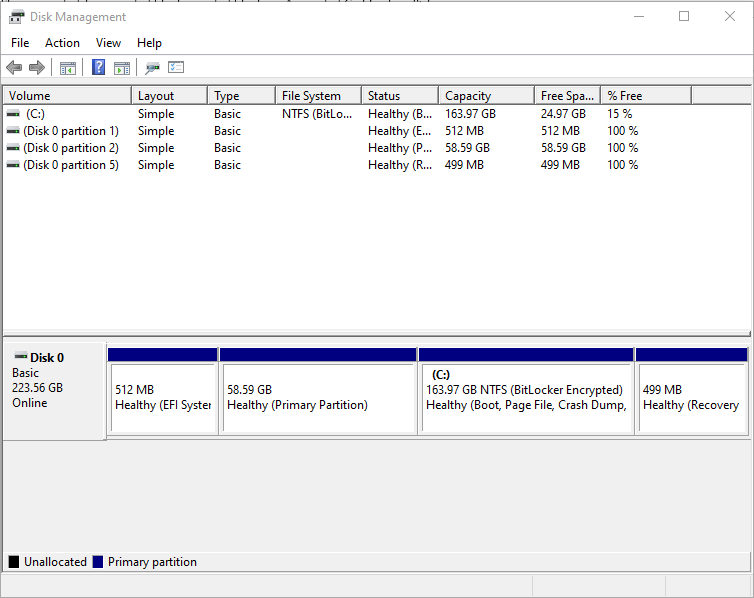Screen dimensions: 754x598
Task: Click the 58.59 GB capacity cell
Action: [x=467, y=148]
